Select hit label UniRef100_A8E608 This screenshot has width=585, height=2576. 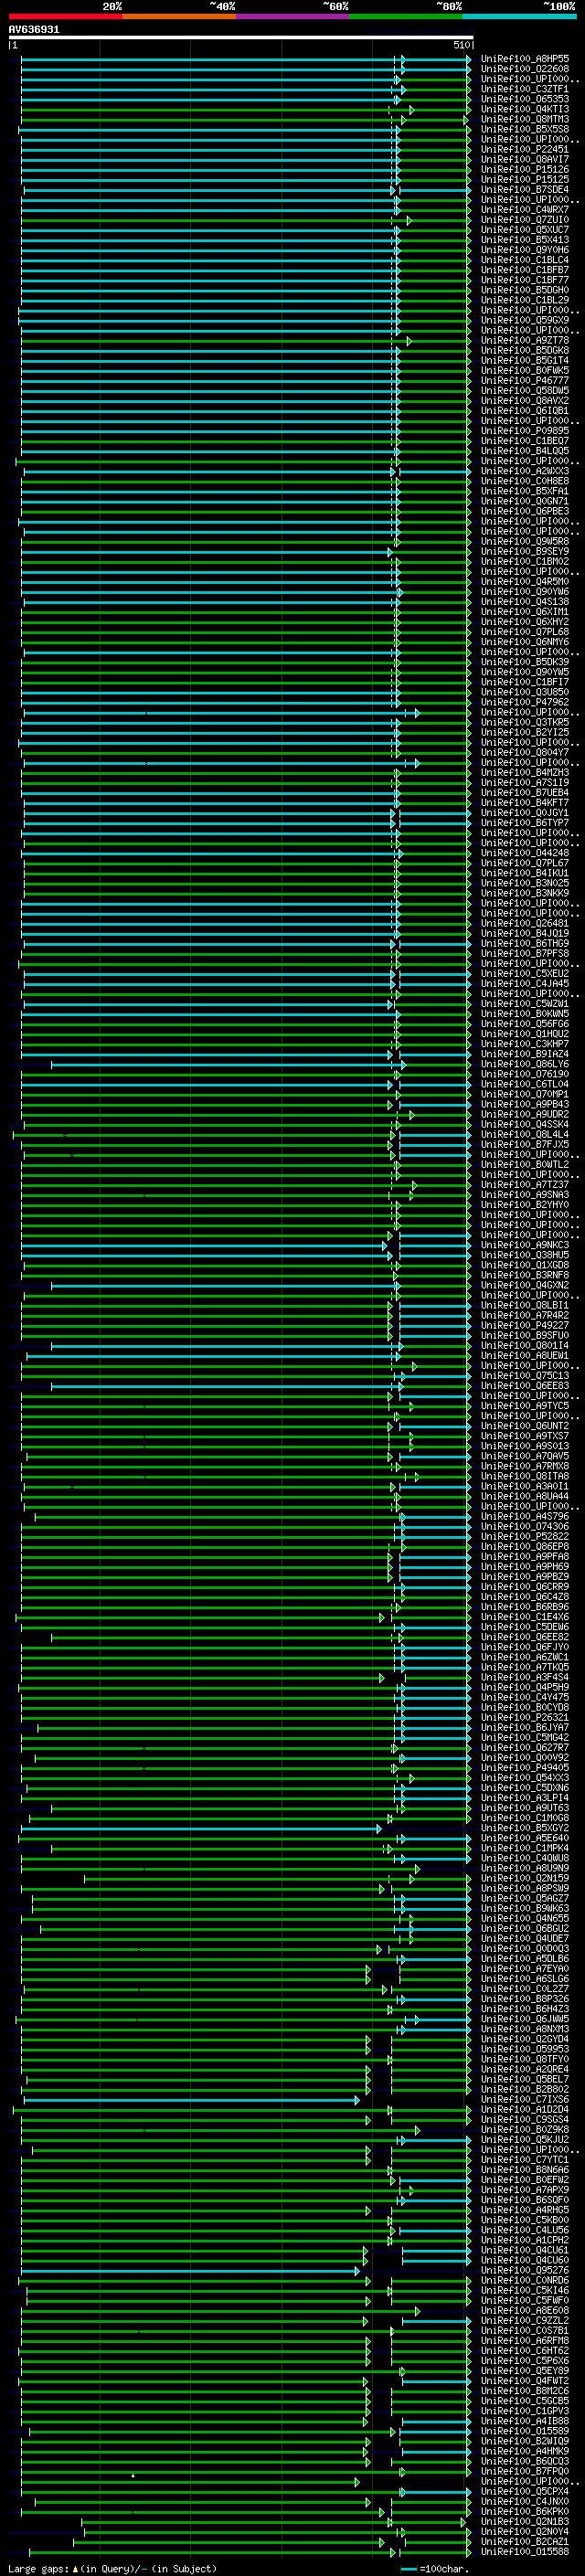525,2310
